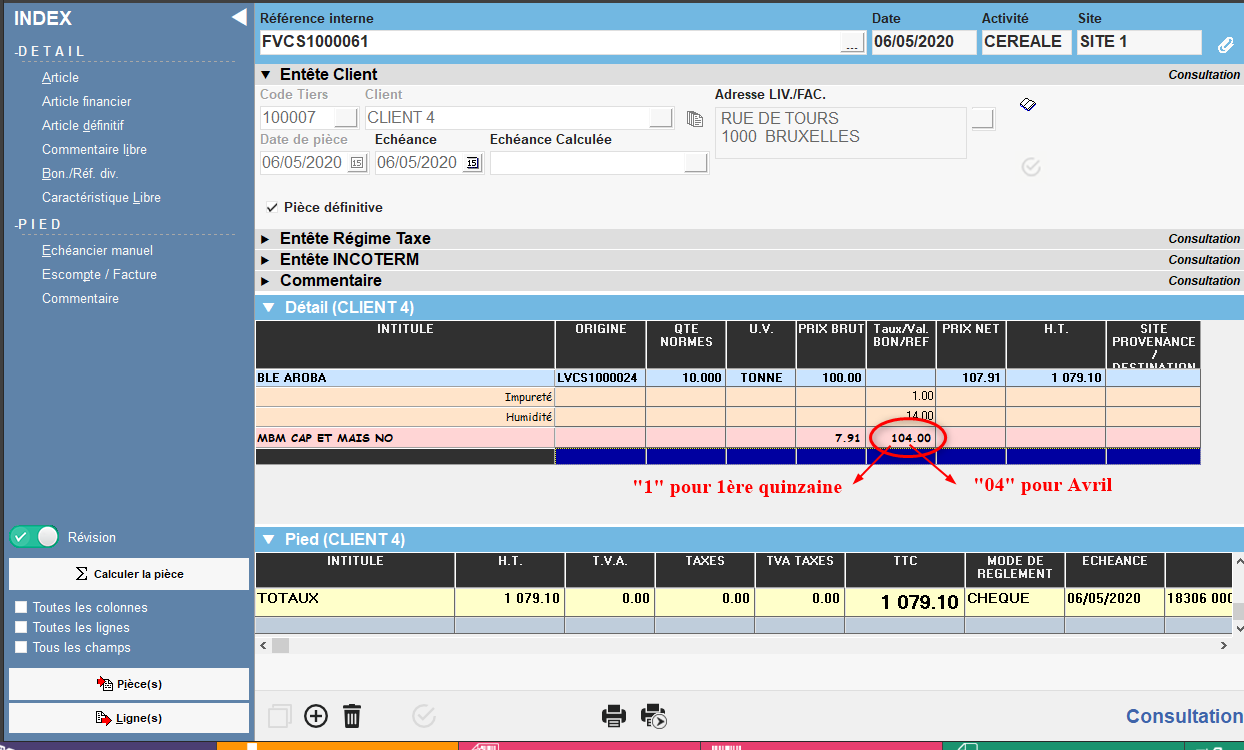Click the printer icon
The image size is (1244, 750).
click(613, 716)
